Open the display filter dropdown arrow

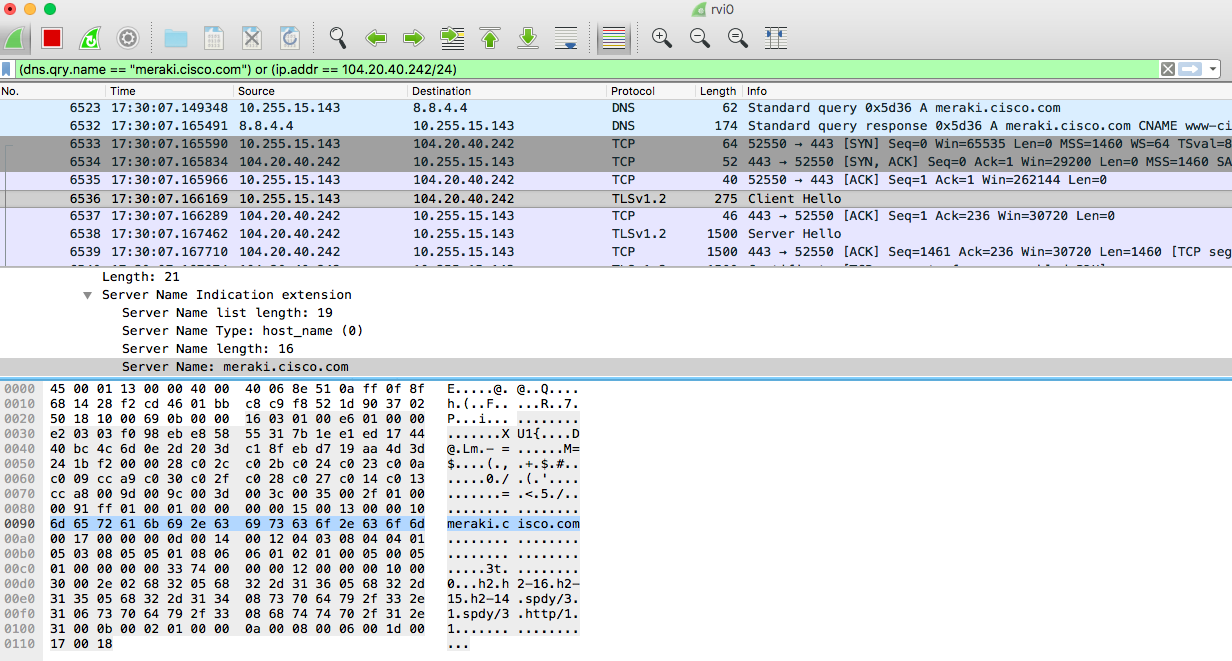pos(1213,69)
